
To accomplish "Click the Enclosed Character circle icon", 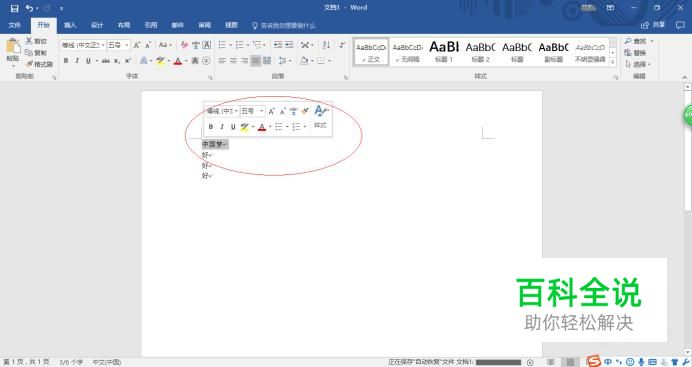I will tap(206, 61).
